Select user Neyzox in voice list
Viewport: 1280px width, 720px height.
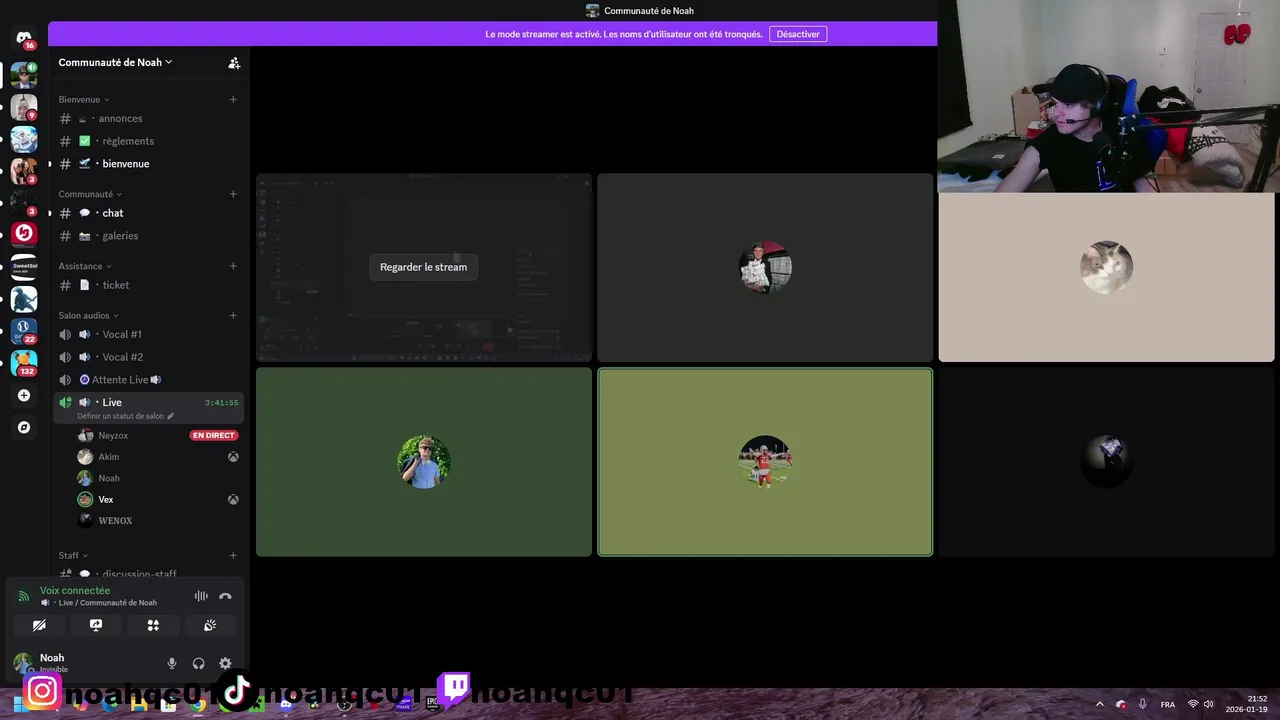click(x=157, y=435)
